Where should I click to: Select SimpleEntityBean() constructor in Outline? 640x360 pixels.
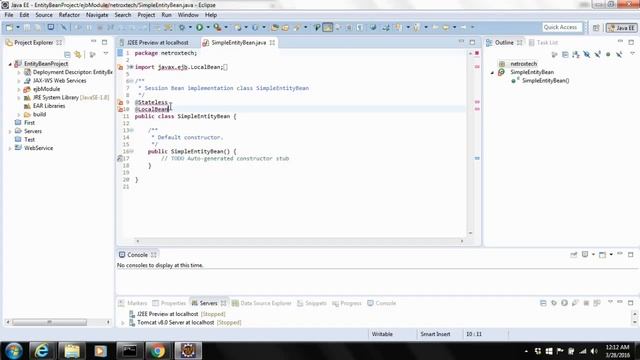(540, 81)
